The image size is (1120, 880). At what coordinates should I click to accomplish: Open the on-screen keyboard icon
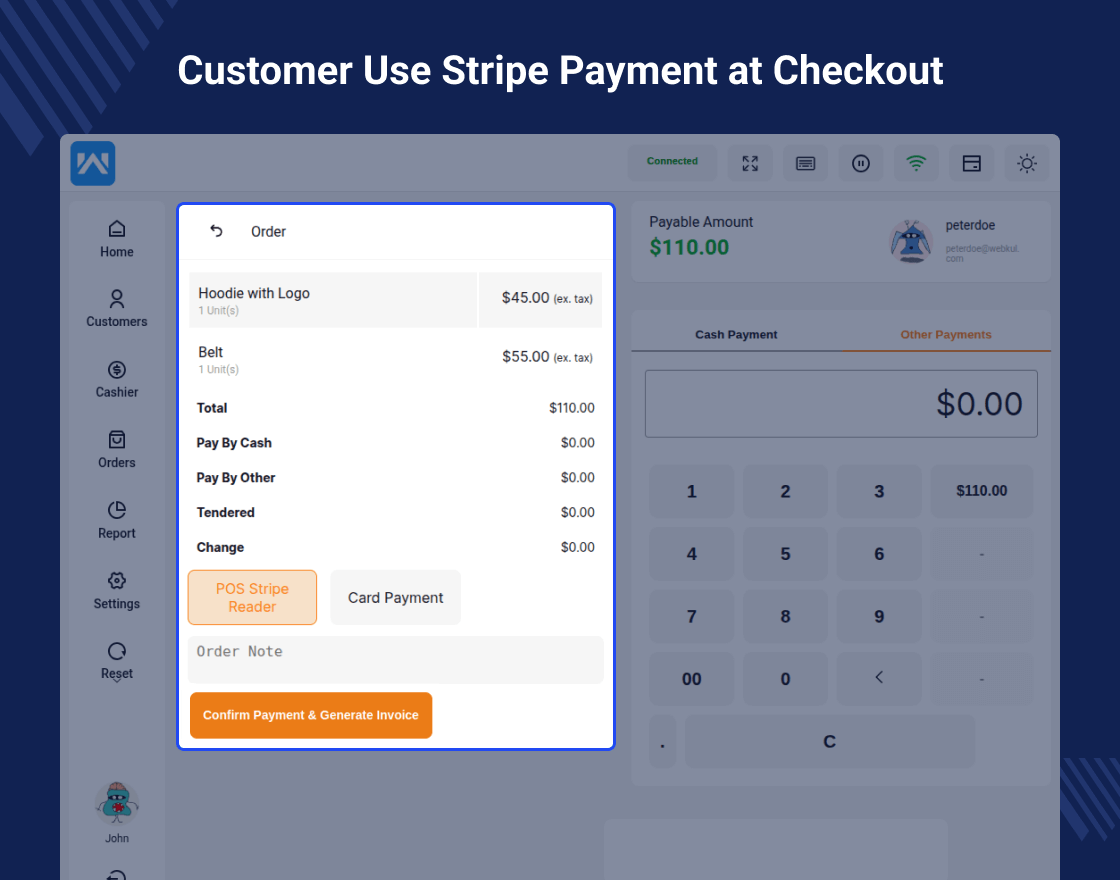pos(805,163)
